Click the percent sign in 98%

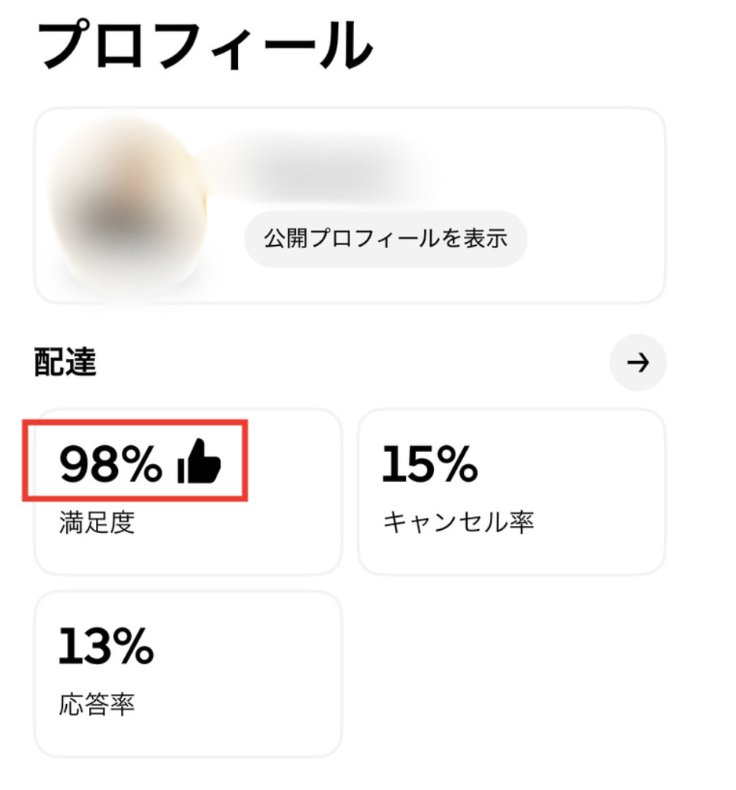pyautogui.click(x=142, y=464)
